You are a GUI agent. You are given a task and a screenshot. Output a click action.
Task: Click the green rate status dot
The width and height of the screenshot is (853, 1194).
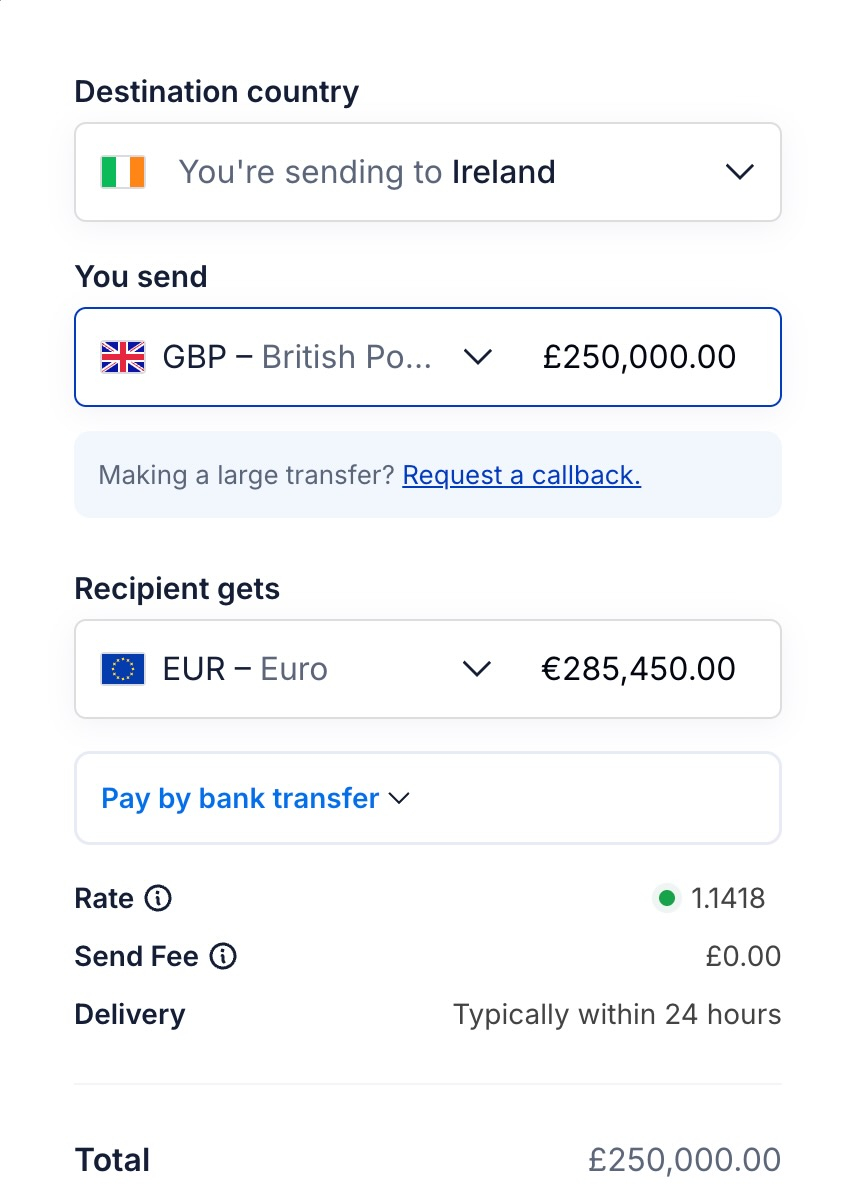click(x=666, y=899)
